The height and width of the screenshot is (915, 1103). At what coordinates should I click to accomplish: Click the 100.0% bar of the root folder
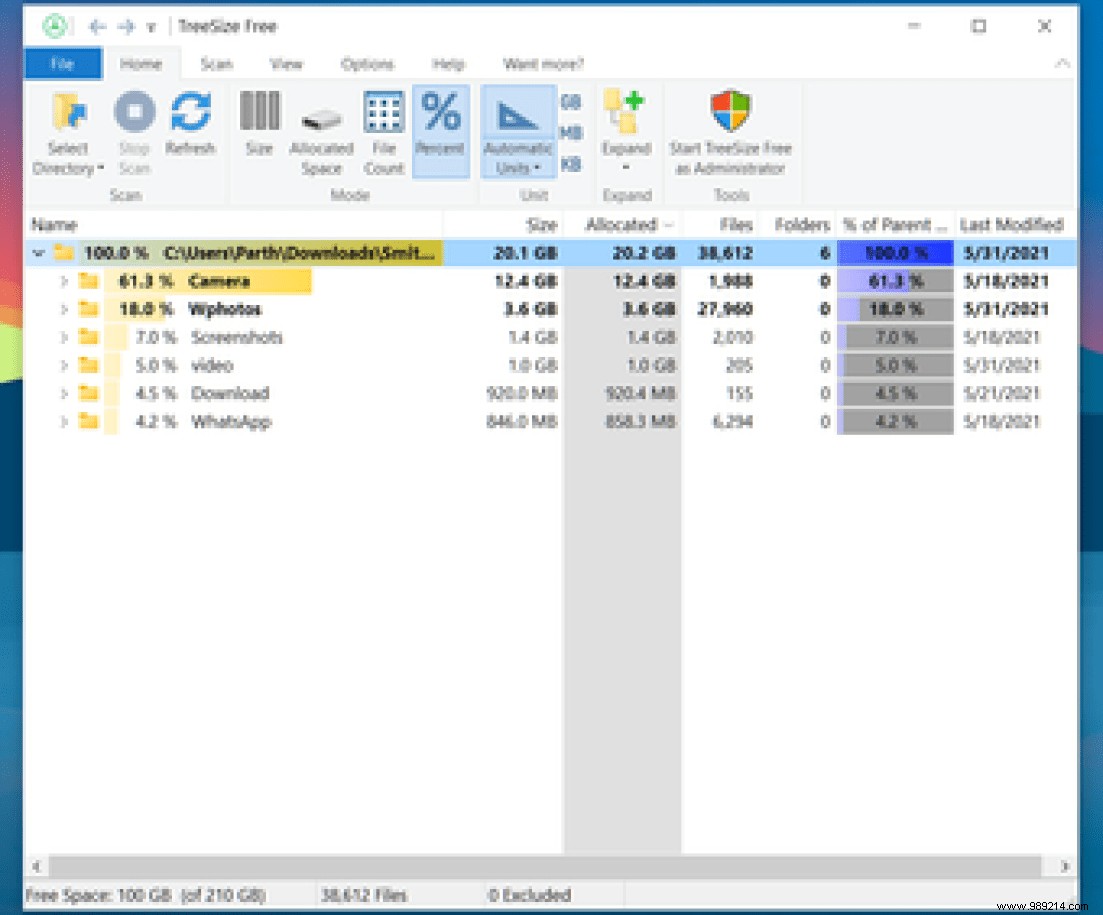pos(893,253)
